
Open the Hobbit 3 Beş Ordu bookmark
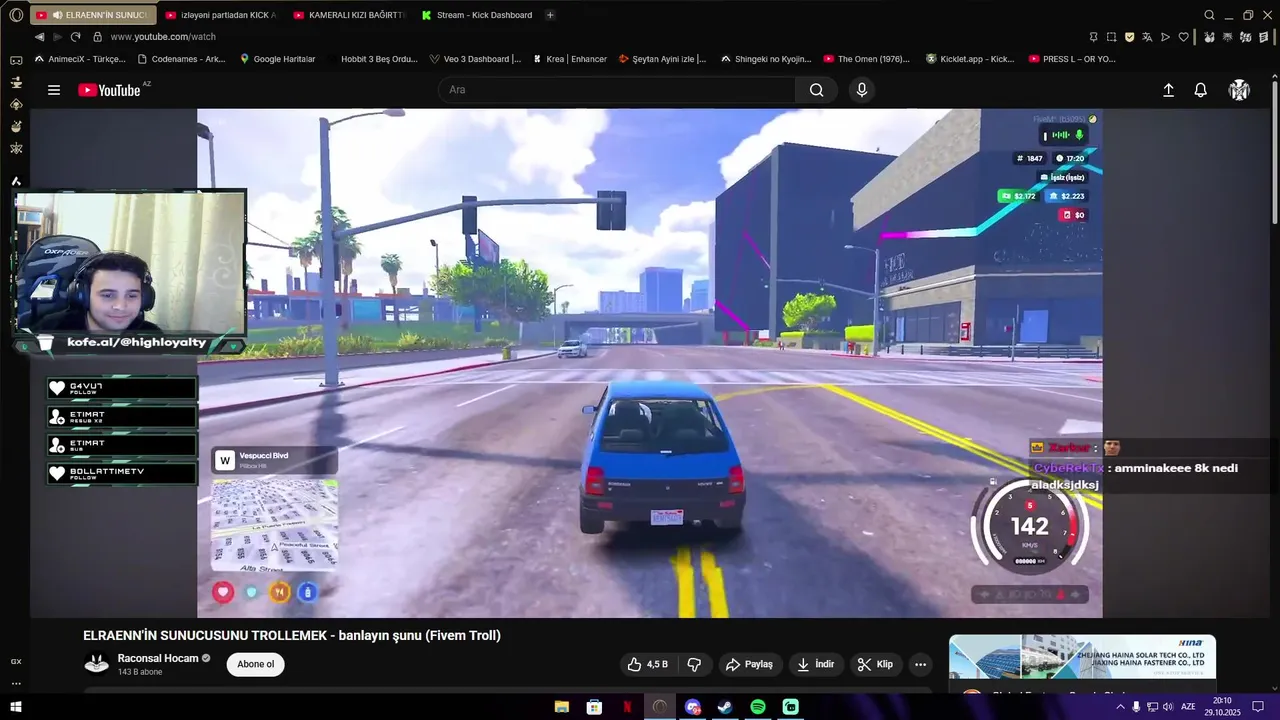372,59
